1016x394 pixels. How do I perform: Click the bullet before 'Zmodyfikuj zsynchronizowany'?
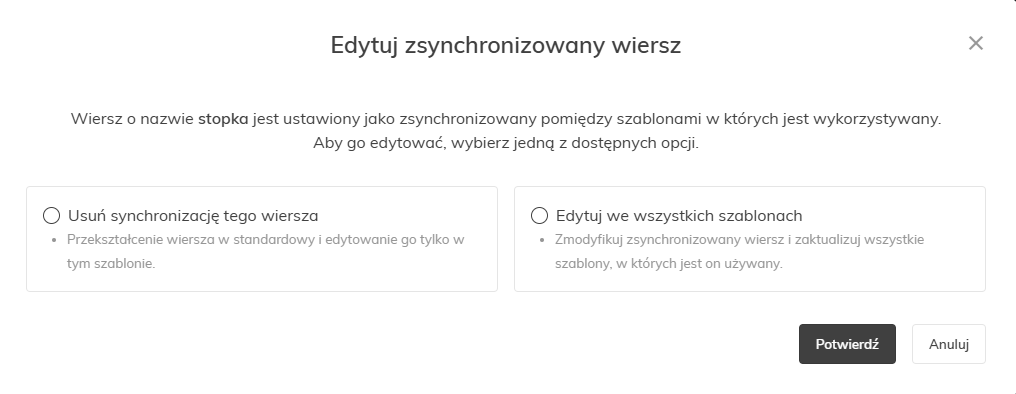coord(542,240)
